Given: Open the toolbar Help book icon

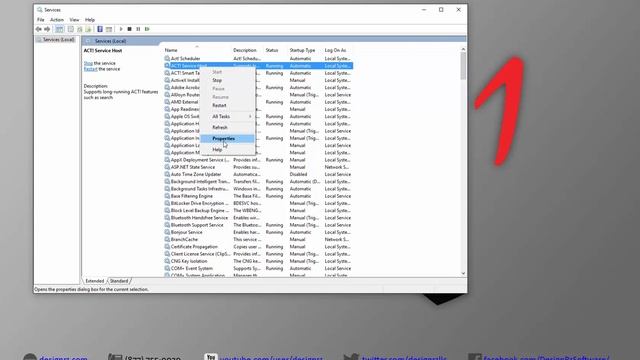Looking at the screenshot, I should point(100,29).
